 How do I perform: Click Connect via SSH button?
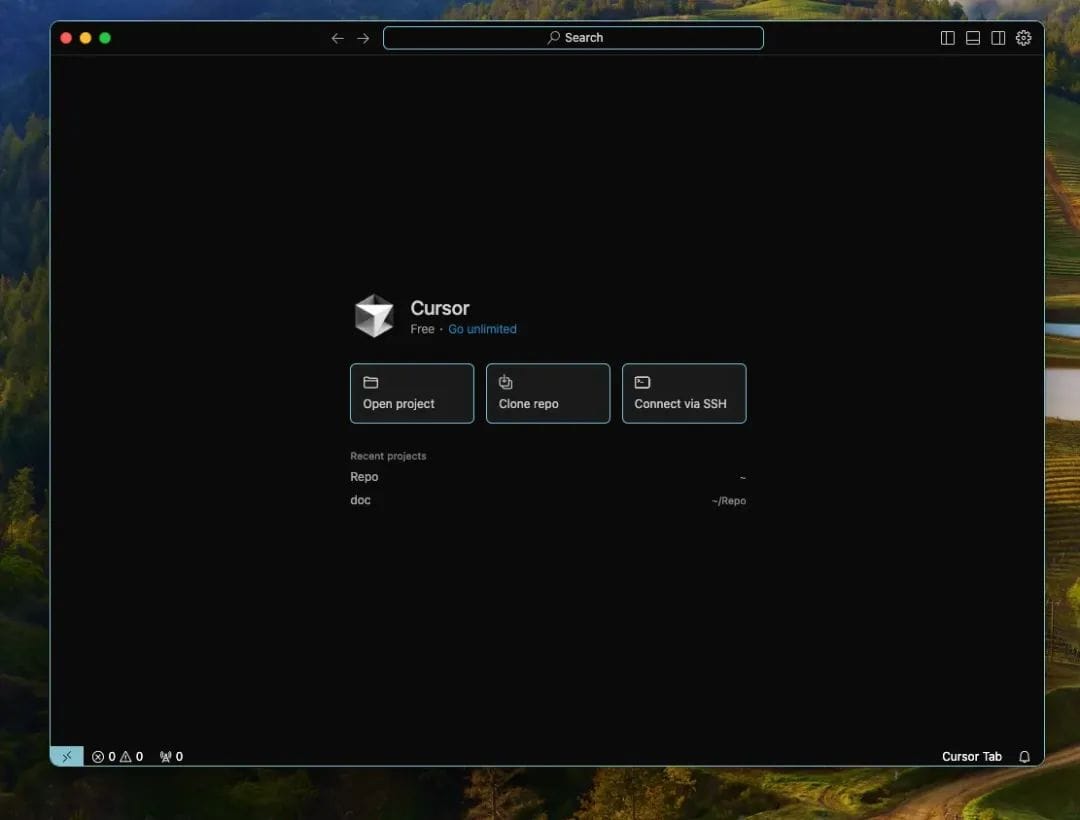click(x=684, y=393)
